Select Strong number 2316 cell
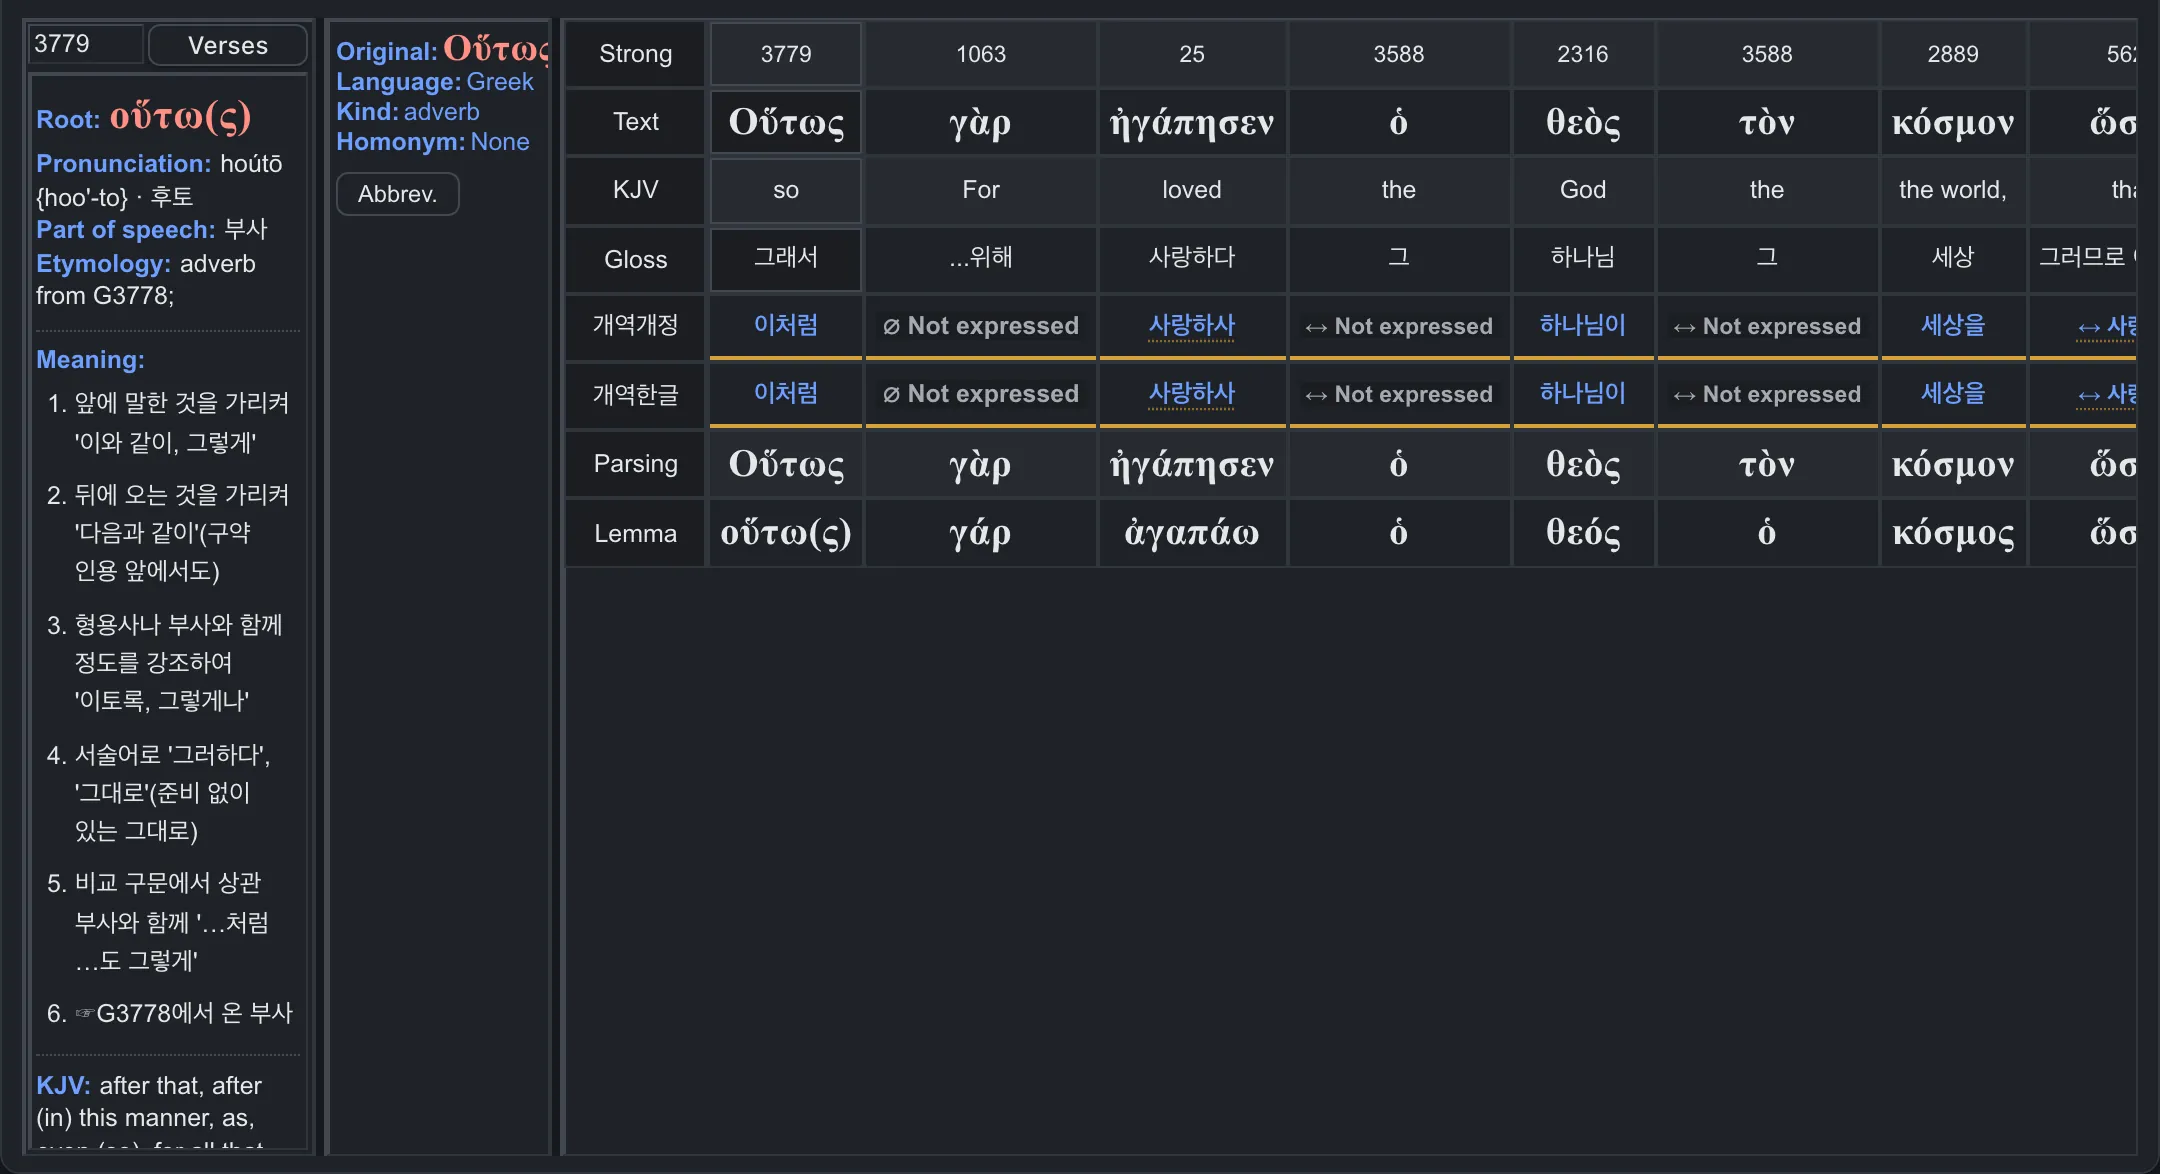The image size is (2160, 1174). pyautogui.click(x=1583, y=54)
